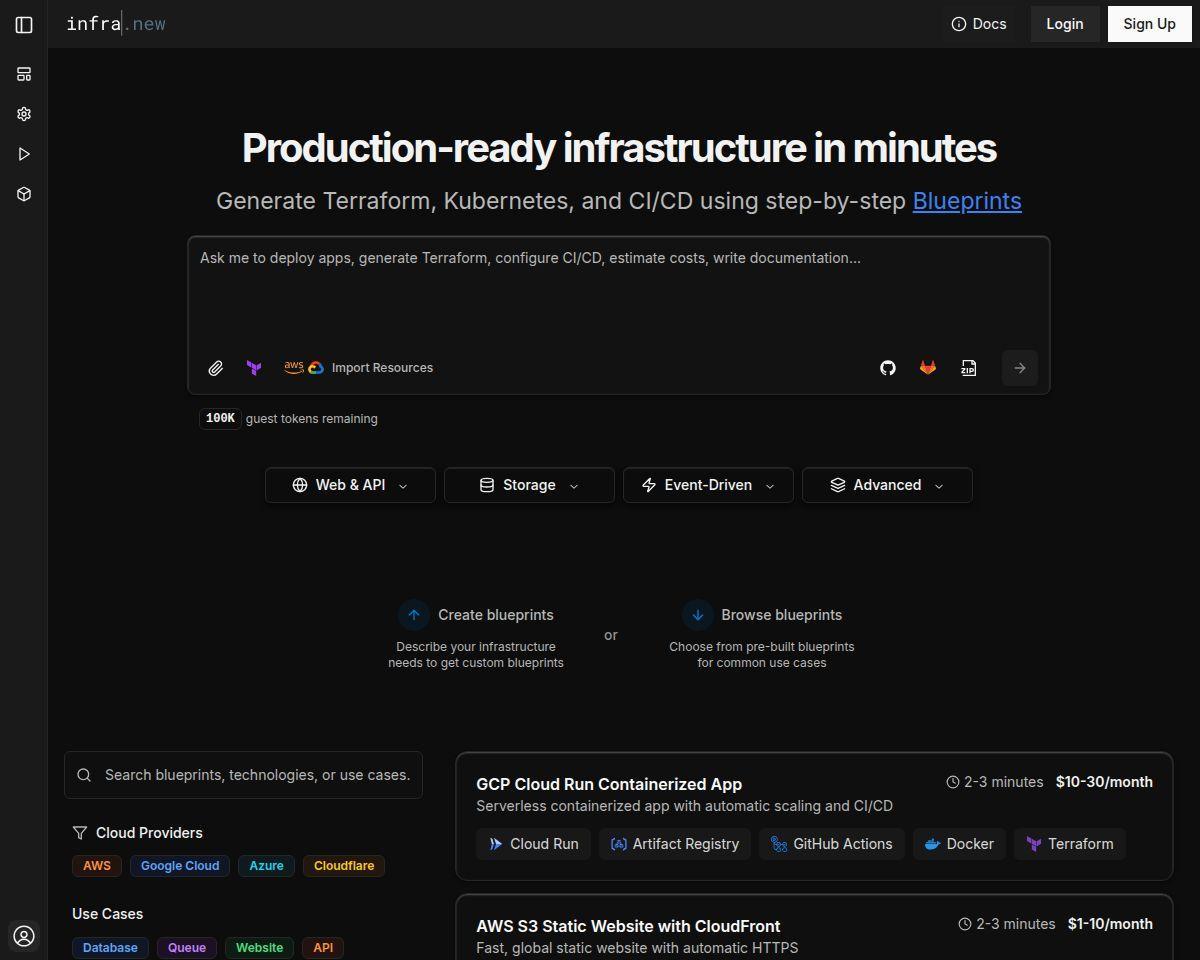The image size is (1200, 960).
Task: Expand the Storage dropdown
Action: tap(529, 485)
